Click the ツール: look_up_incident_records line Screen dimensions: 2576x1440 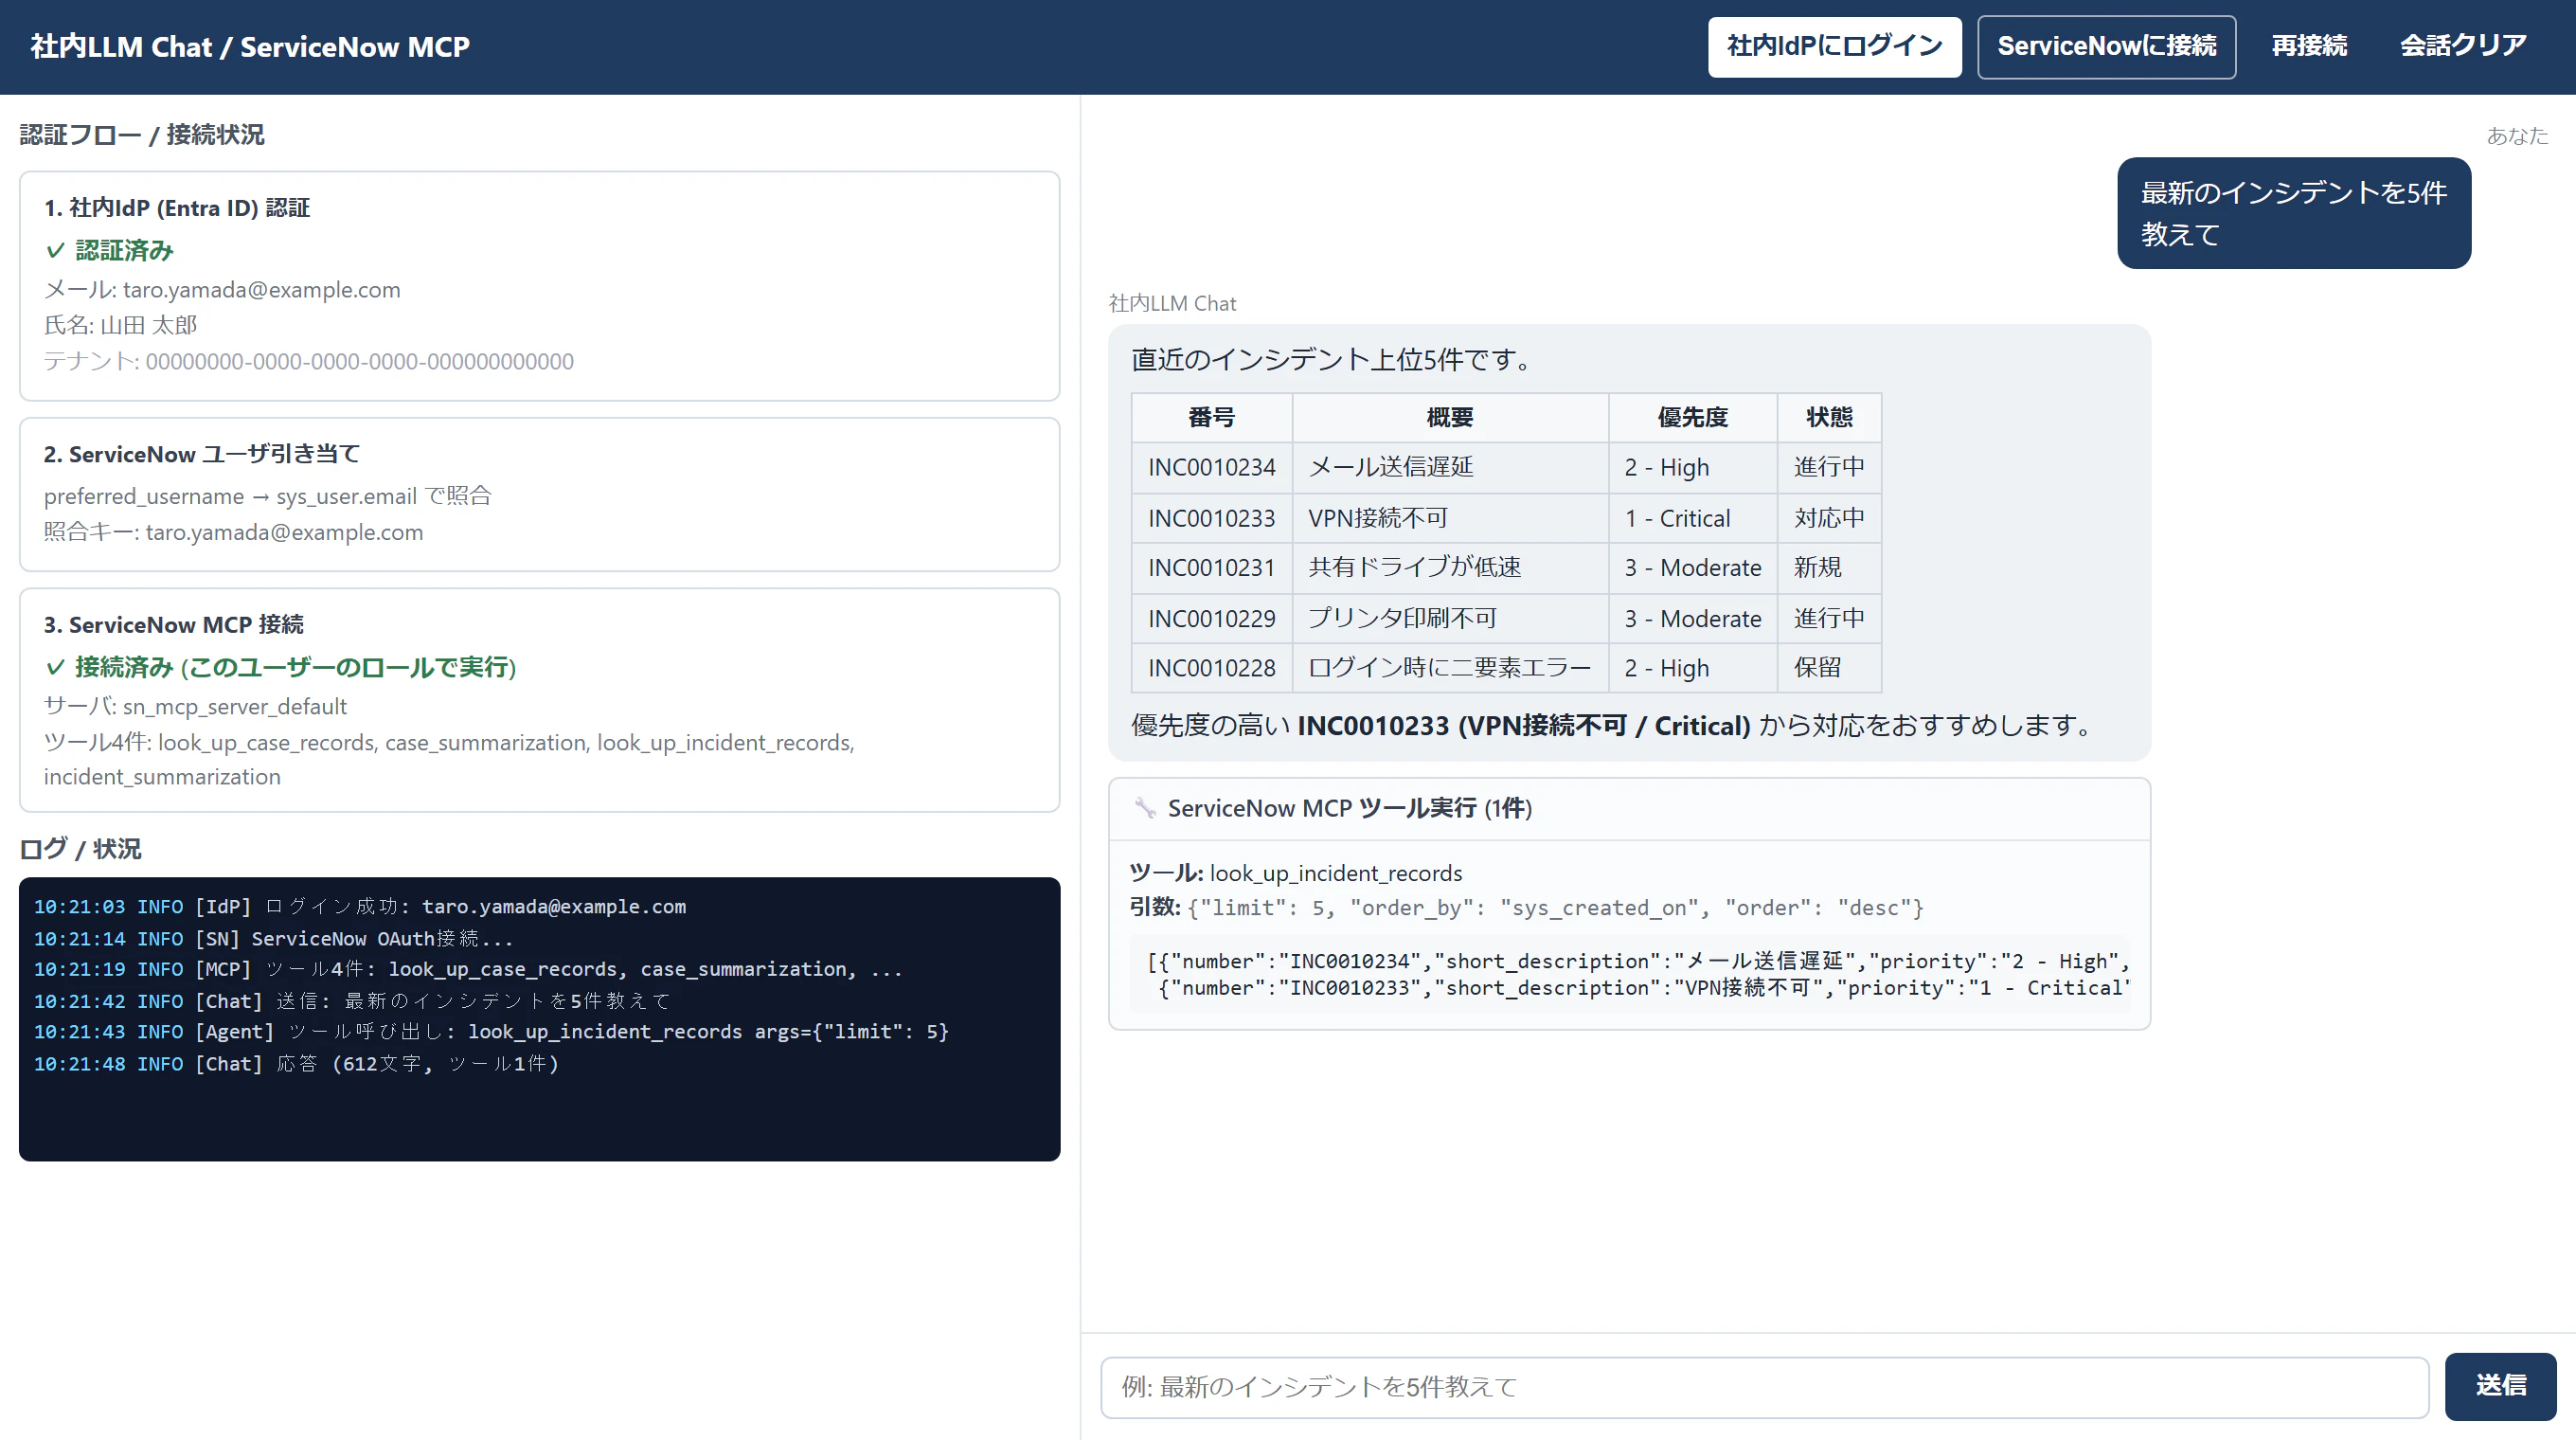click(1295, 873)
